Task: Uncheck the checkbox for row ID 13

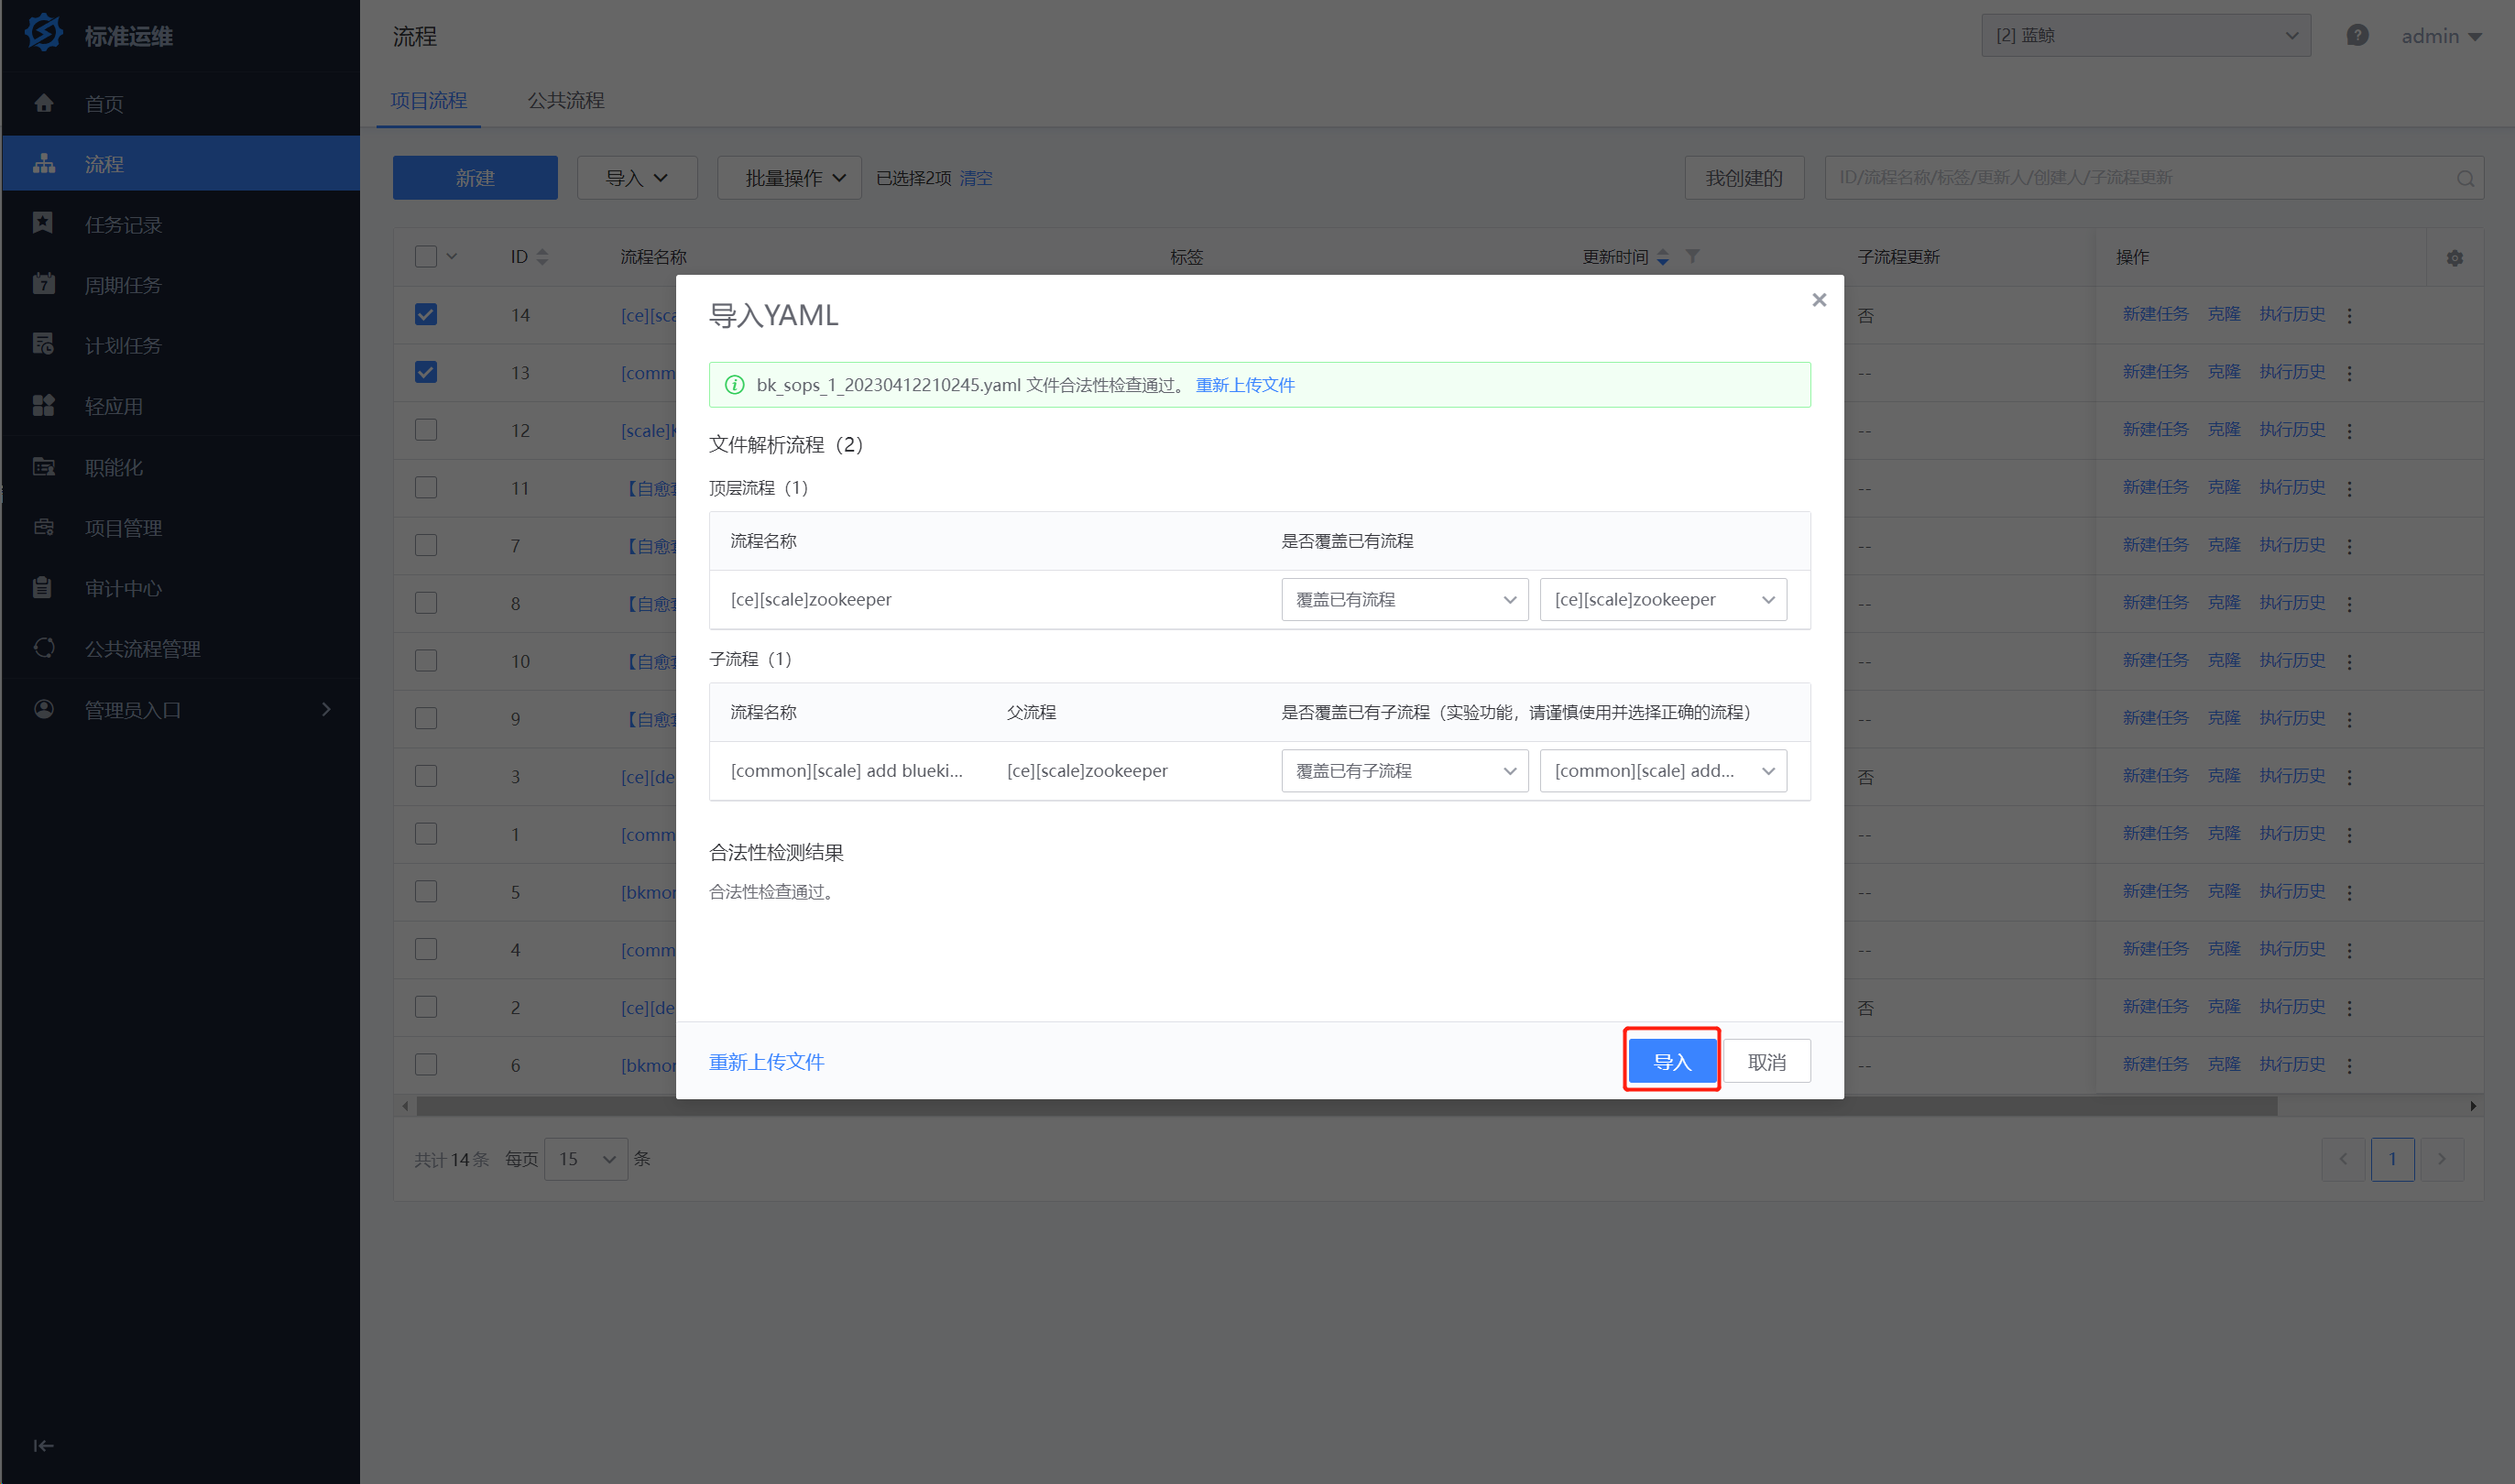Action: 426,372
